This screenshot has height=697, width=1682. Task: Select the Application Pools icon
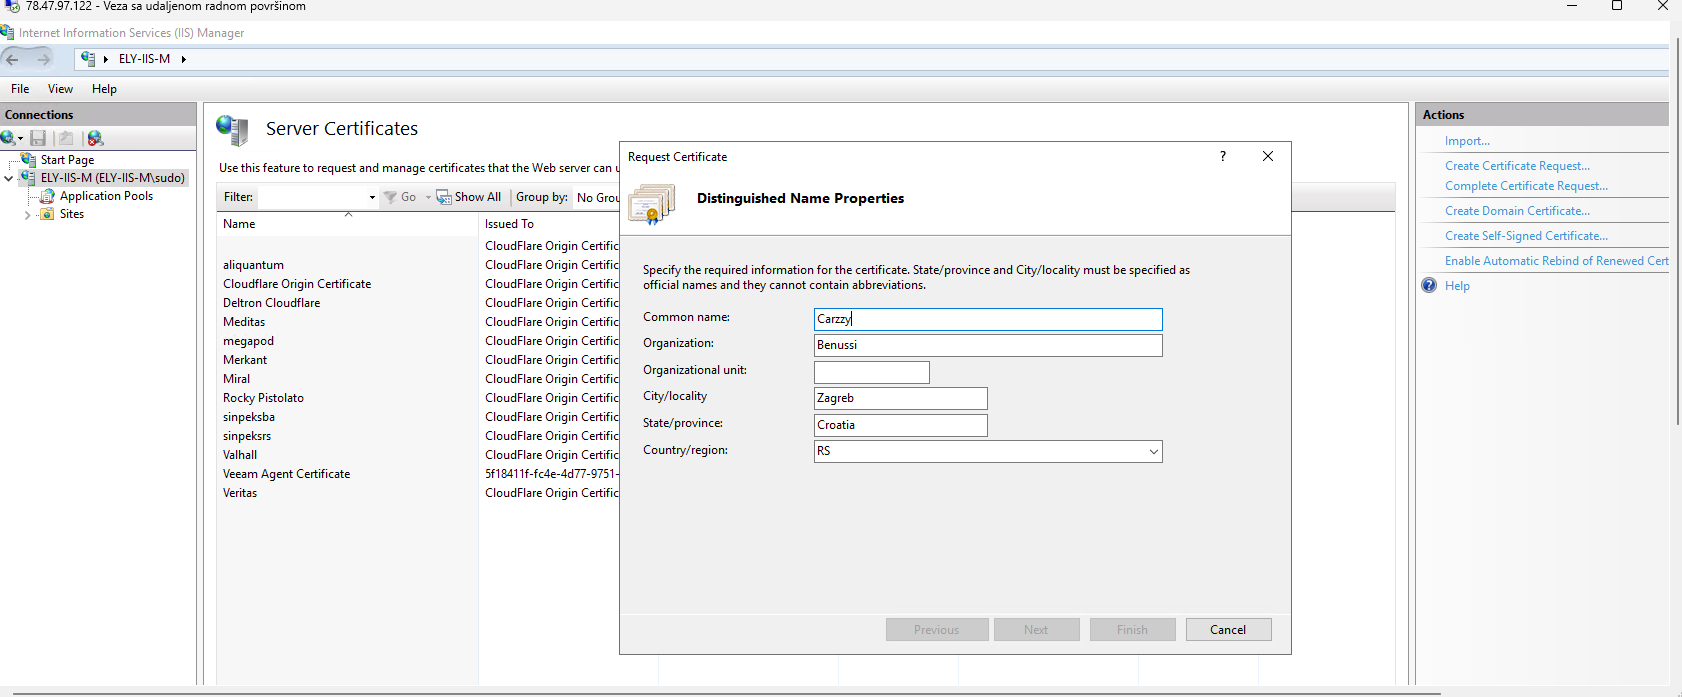(x=47, y=196)
